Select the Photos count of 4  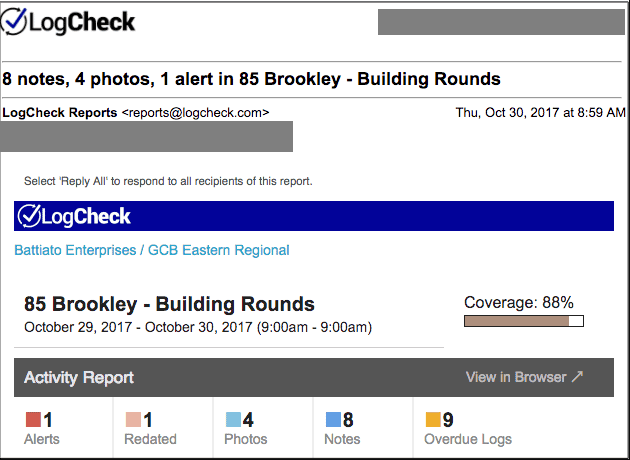[x=248, y=420]
